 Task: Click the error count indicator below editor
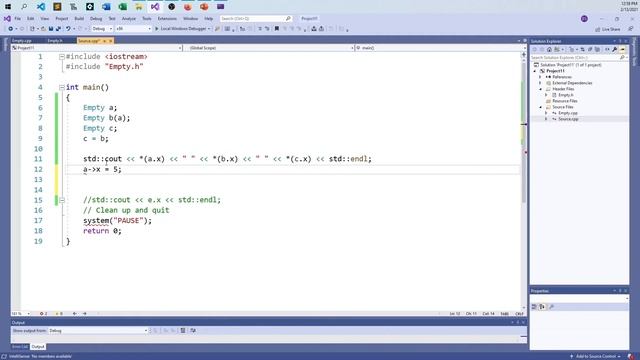pyautogui.click(x=43, y=313)
